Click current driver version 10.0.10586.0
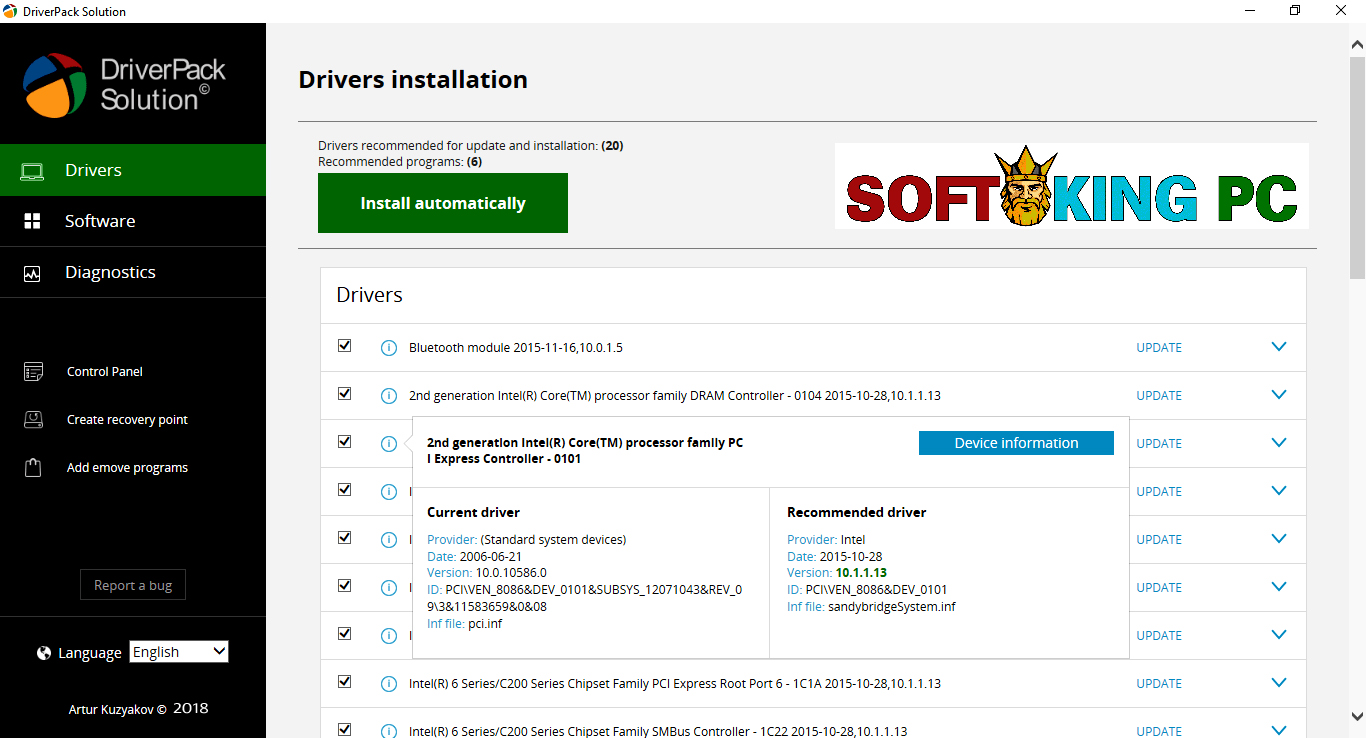This screenshot has height=738, width=1366. point(511,573)
